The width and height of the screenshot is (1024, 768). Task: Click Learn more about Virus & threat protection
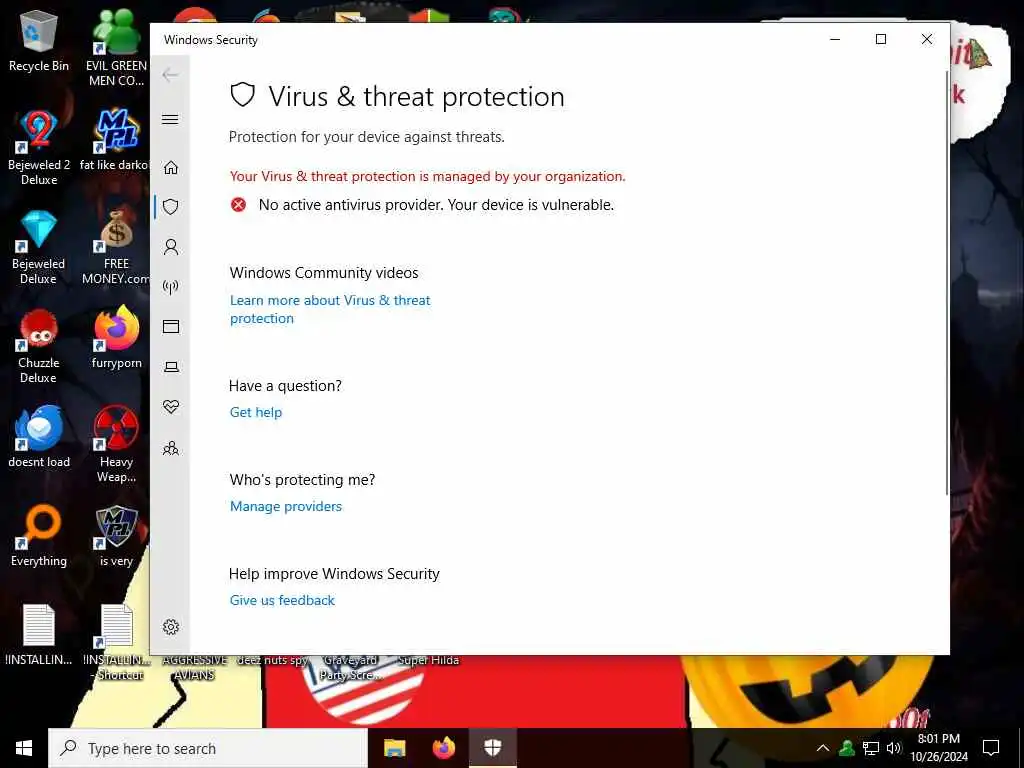[330, 309]
